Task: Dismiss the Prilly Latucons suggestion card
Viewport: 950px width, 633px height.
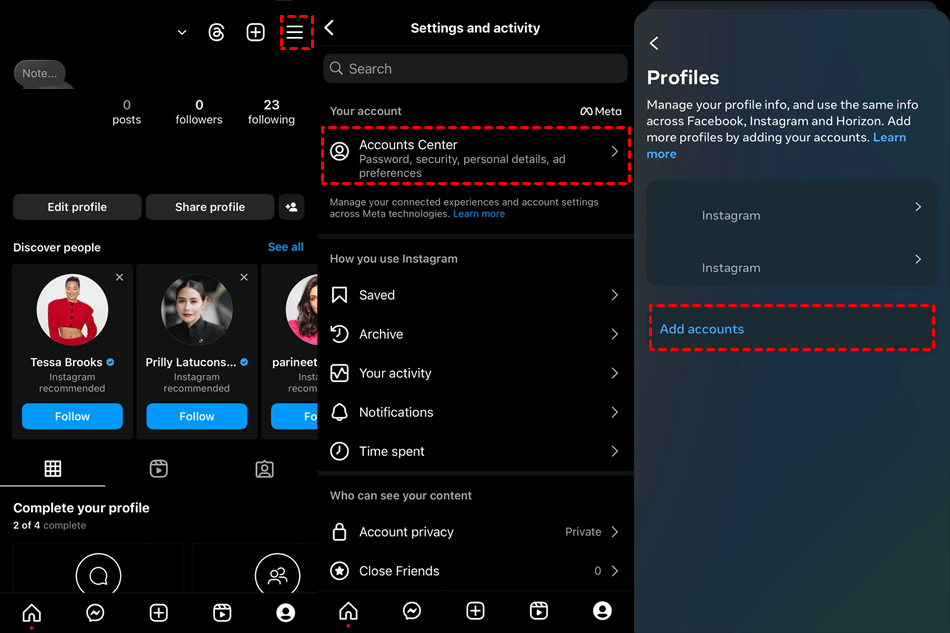Action: pyautogui.click(x=244, y=277)
